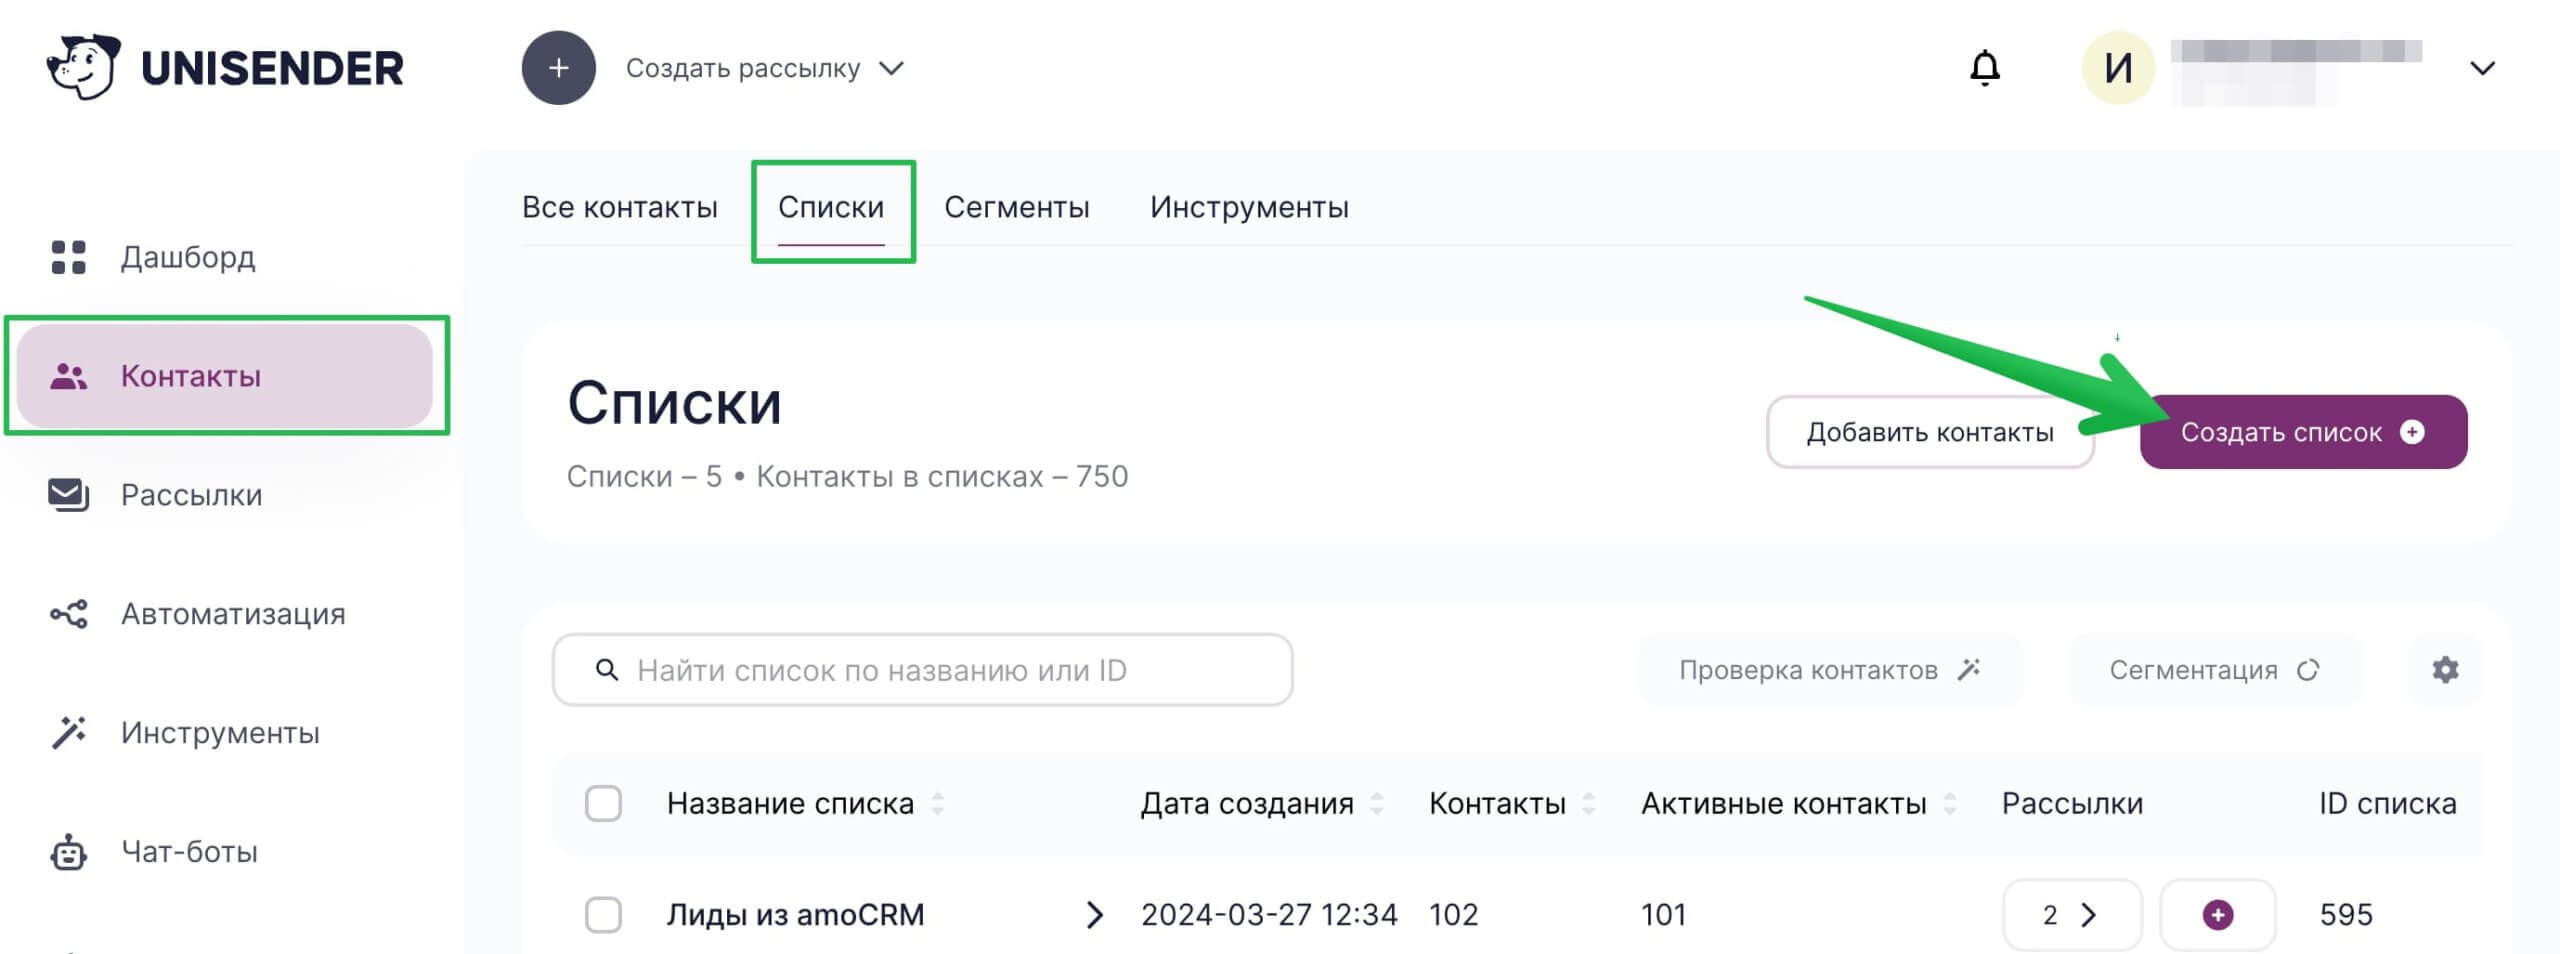
Task: Click the summary 'Списки – 5 • Контакты в списках – 750'
Action: click(847, 477)
